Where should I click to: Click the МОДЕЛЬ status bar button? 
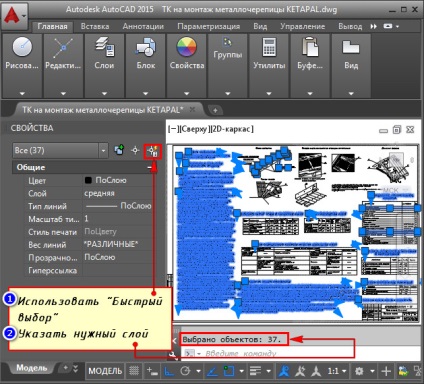pyautogui.click(x=105, y=371)
